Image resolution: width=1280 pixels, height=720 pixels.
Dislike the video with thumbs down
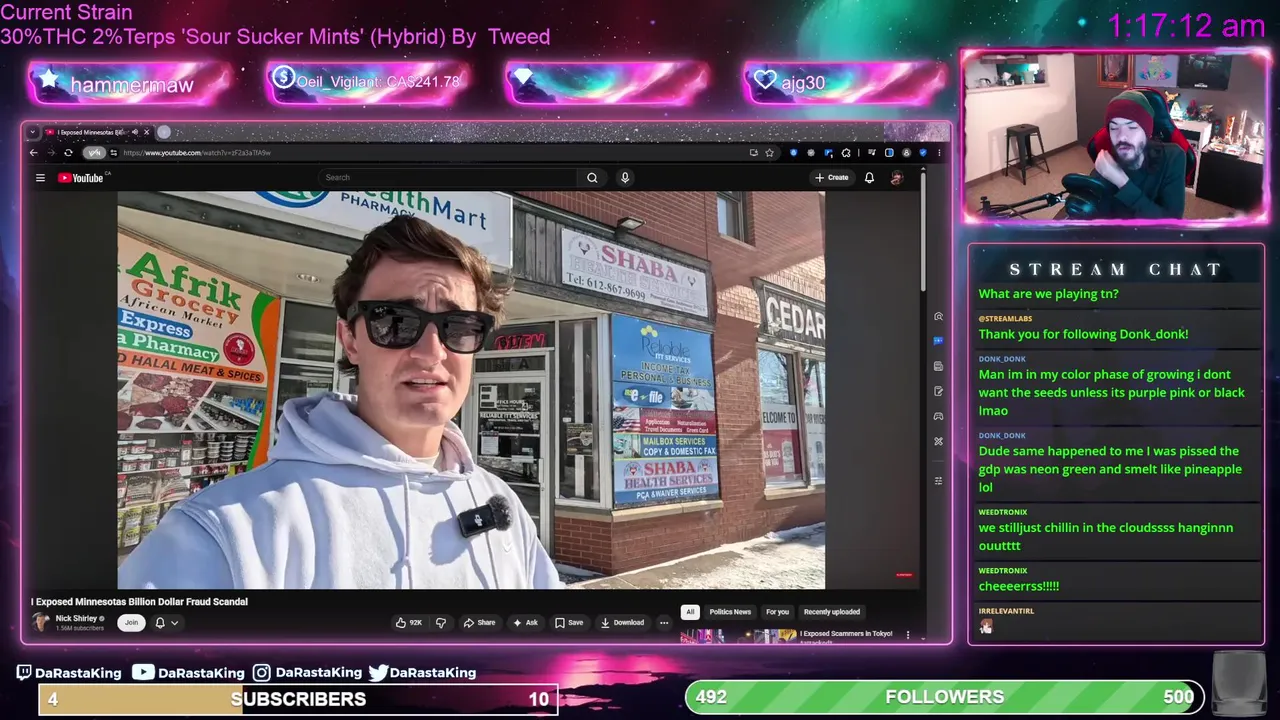coord(441,623)
